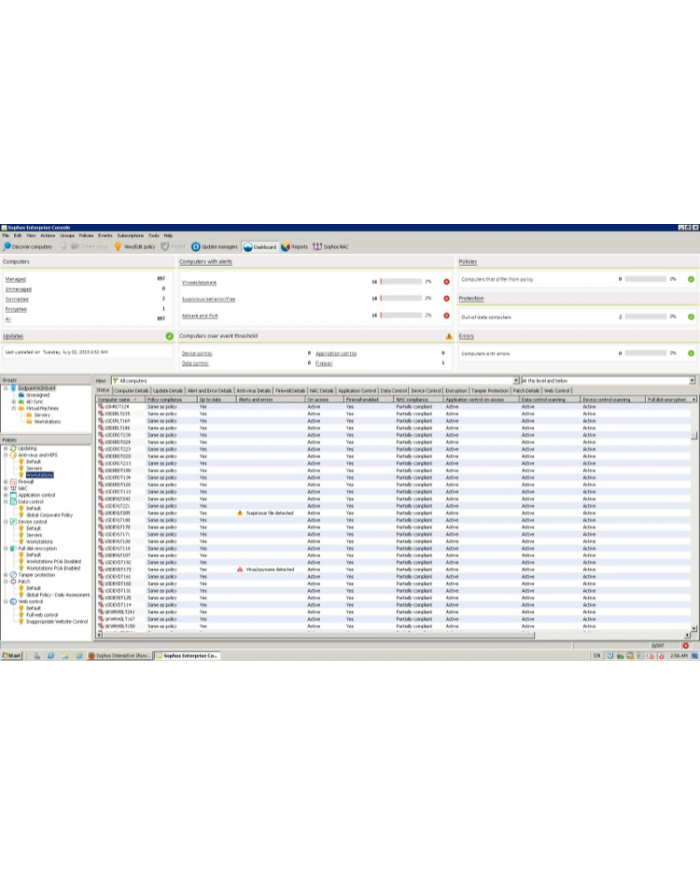Click the Computers that differ from policy bar
The width and height of the screenshot is (700, 886).
coord(646,279)
